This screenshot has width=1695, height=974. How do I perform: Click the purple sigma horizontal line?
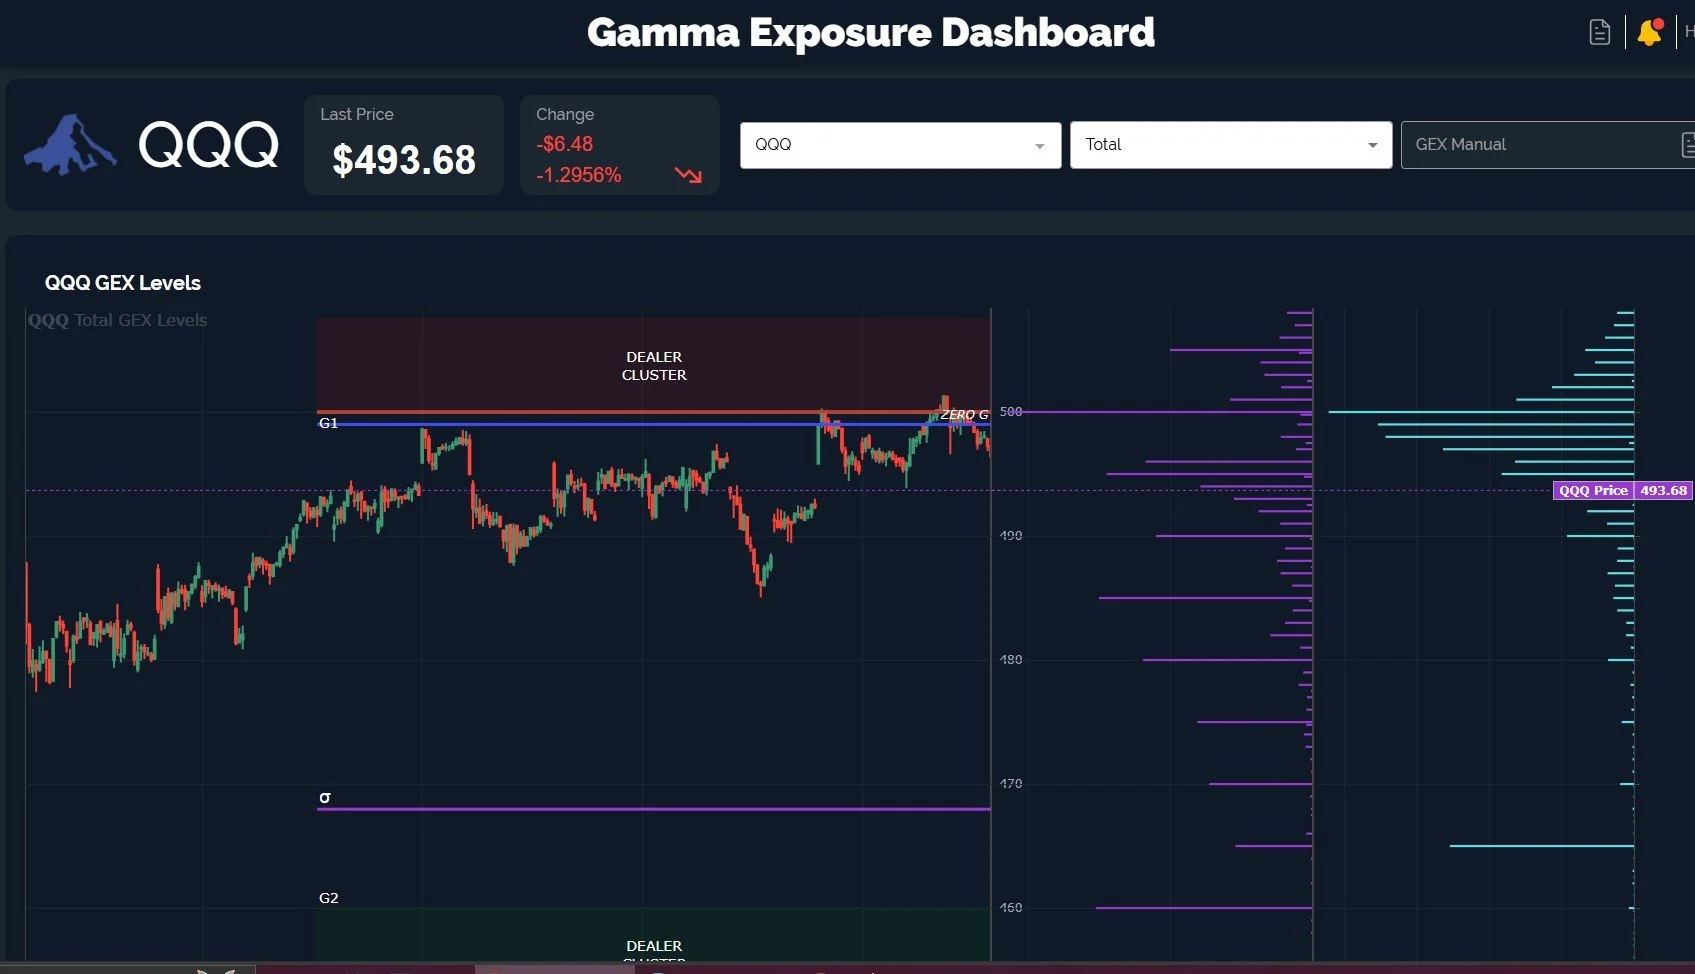654,809
